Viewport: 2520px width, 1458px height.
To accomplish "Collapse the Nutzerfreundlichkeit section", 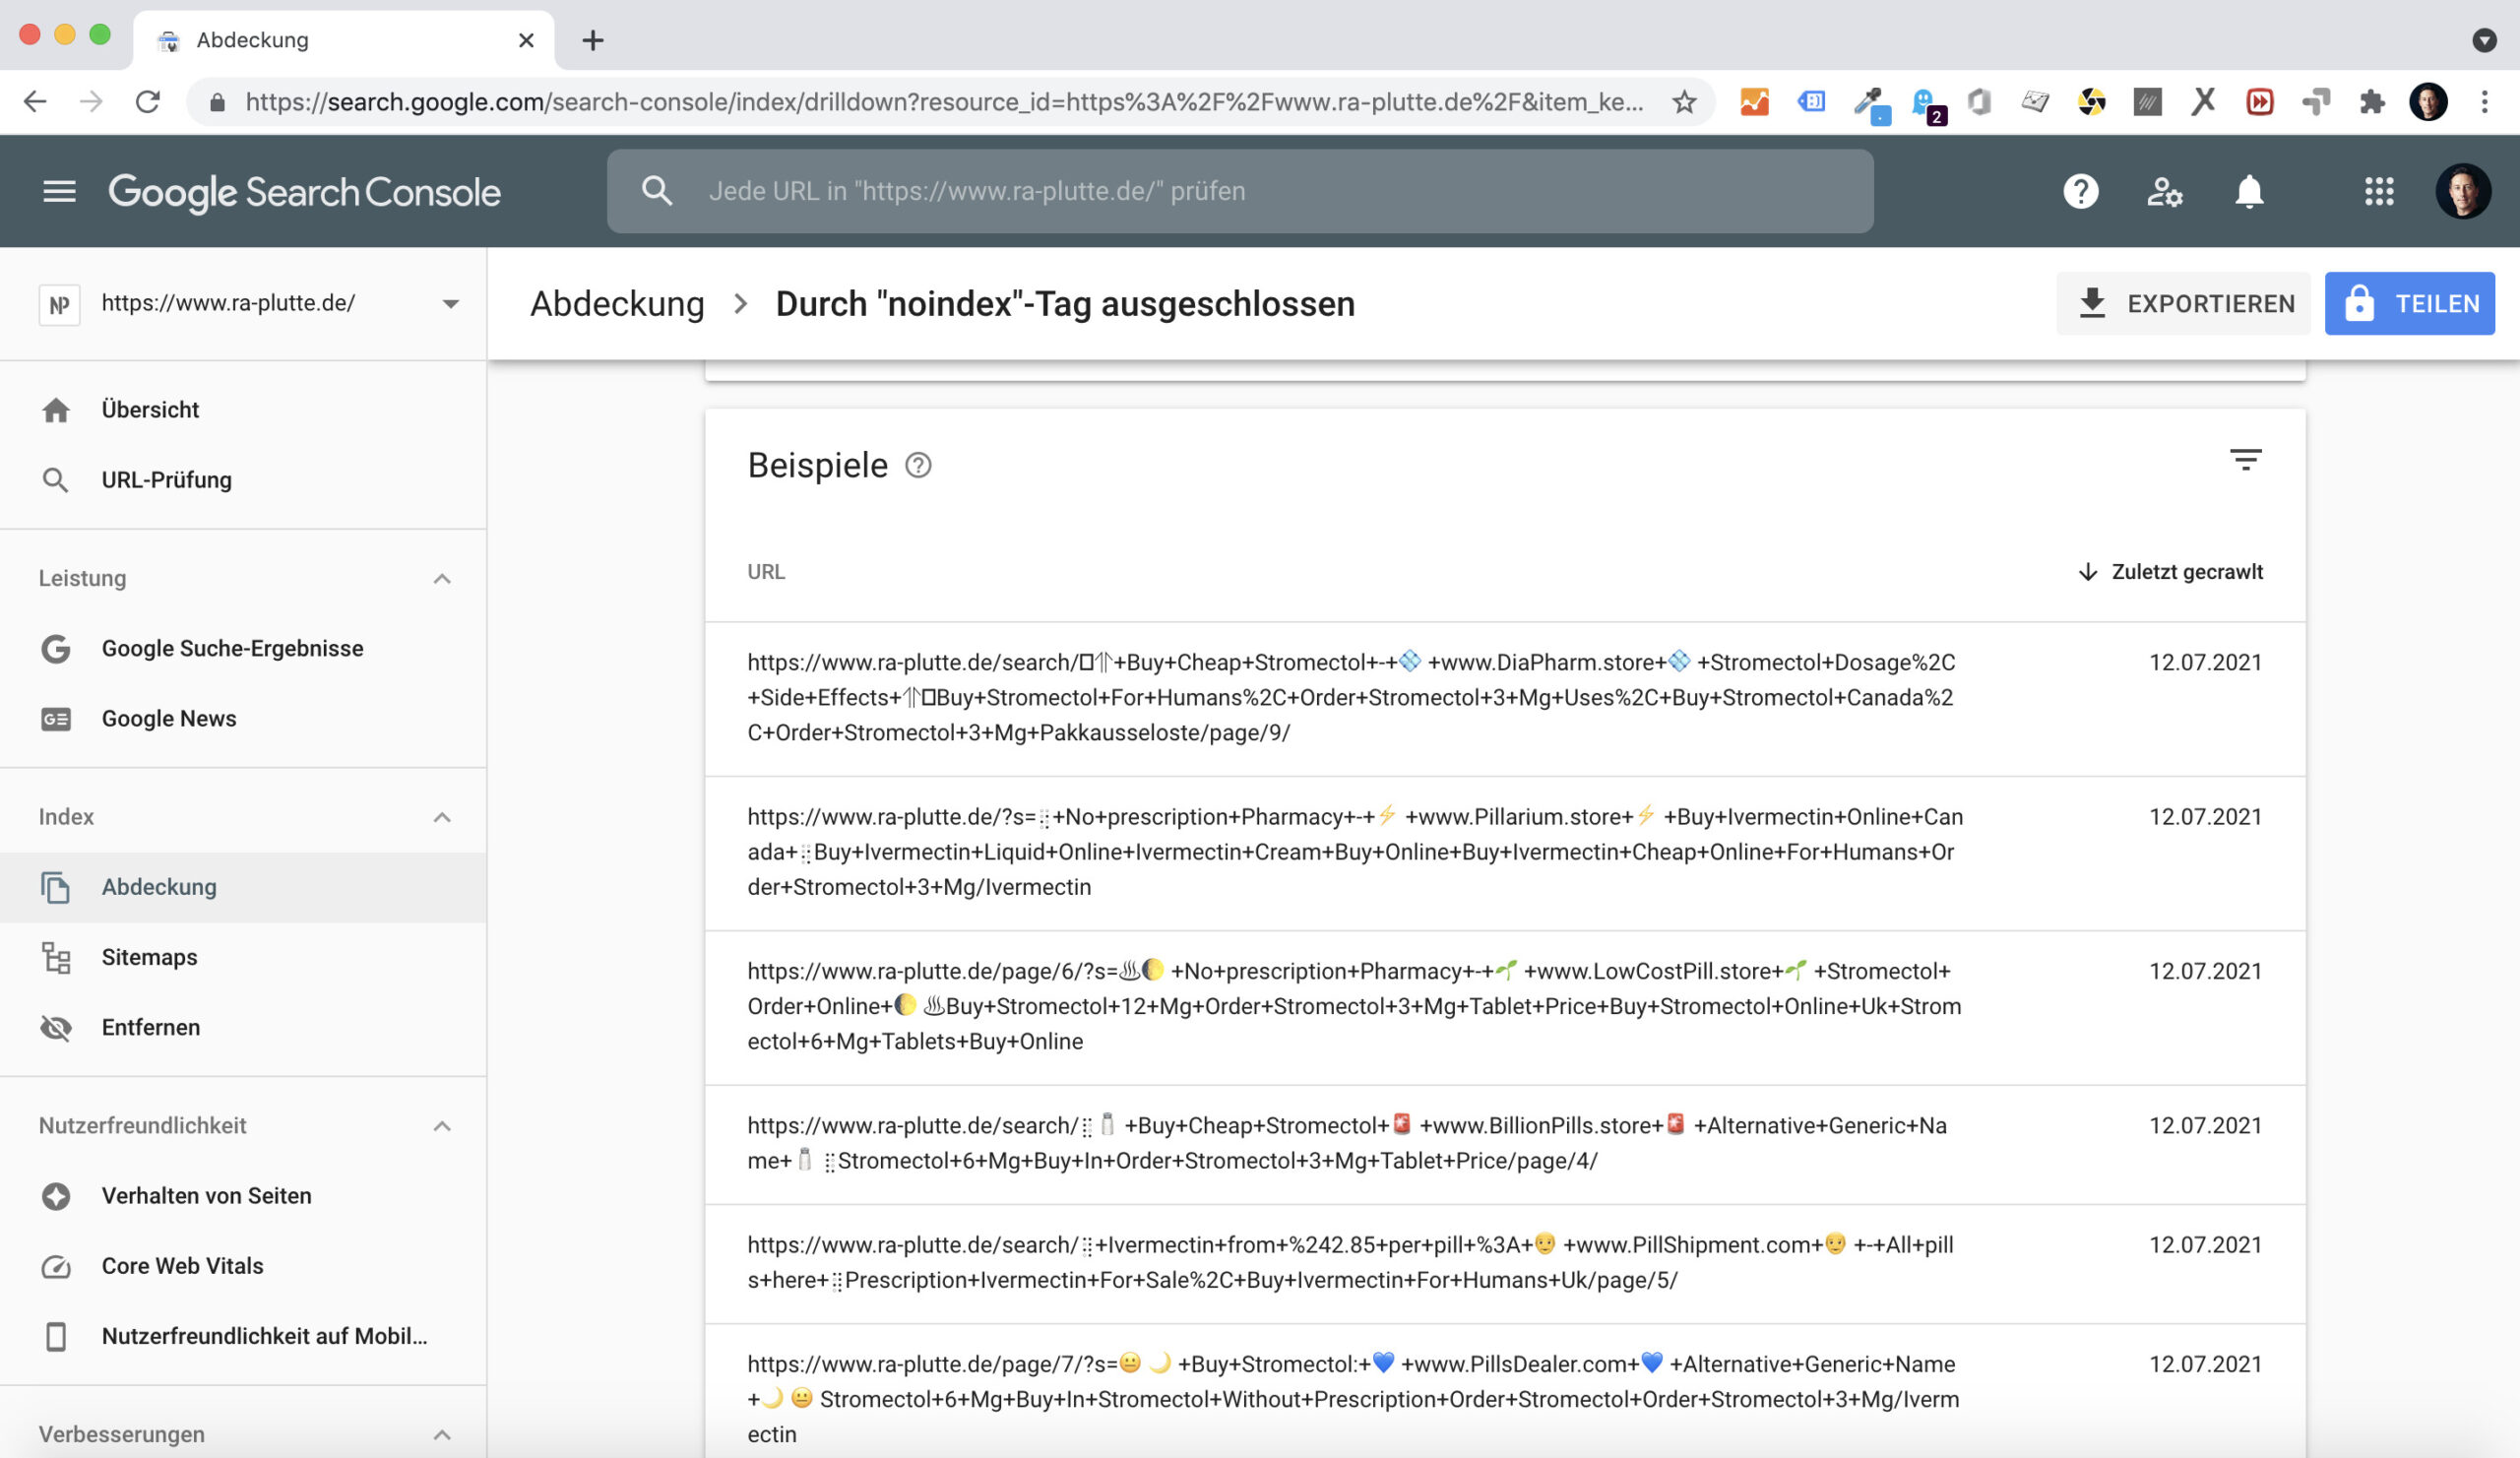I will (x=442, y=1126).
